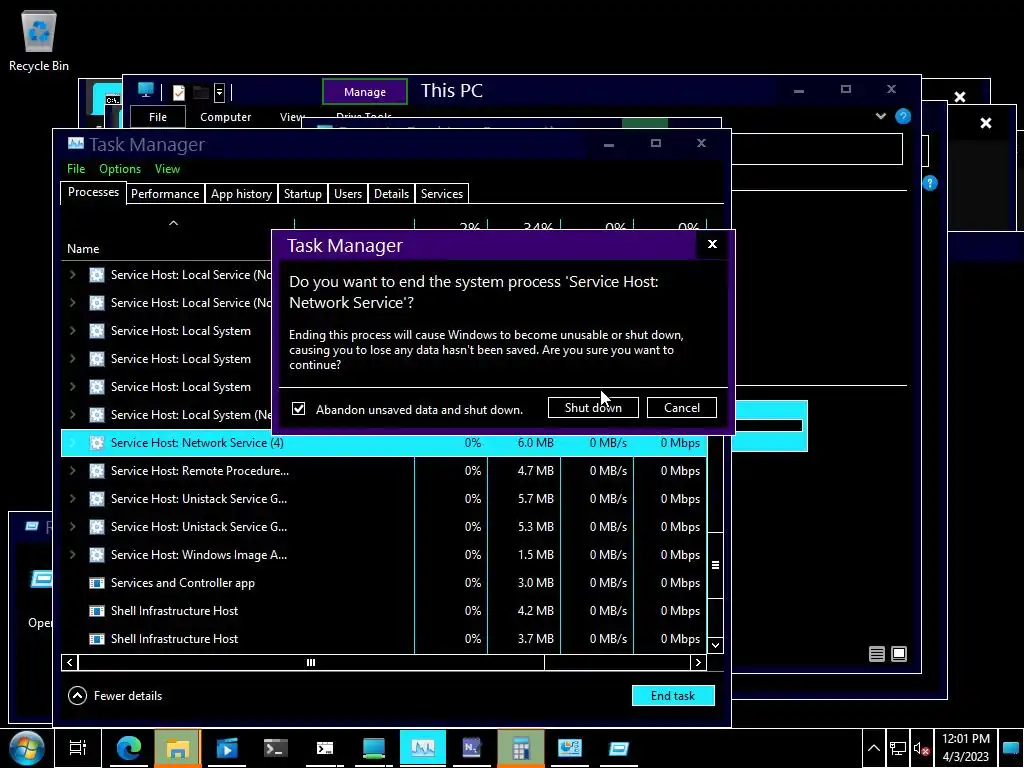Open the action center notification icon

click(1010, 748)
